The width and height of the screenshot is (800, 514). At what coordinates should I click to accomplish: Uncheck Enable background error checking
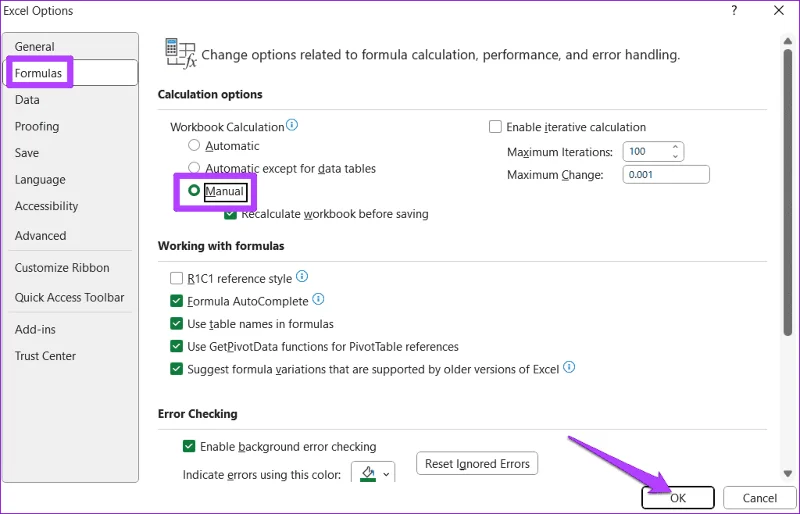point(189,447)
